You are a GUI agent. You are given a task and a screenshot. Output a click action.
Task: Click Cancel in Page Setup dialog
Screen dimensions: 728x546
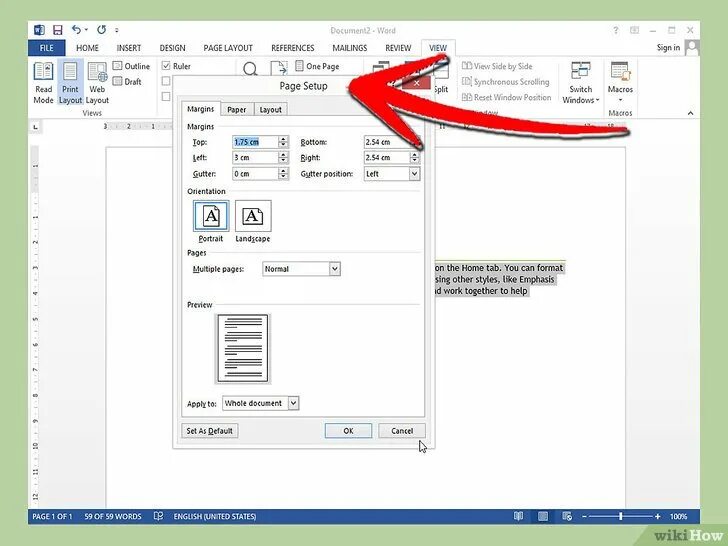[402, 430]
